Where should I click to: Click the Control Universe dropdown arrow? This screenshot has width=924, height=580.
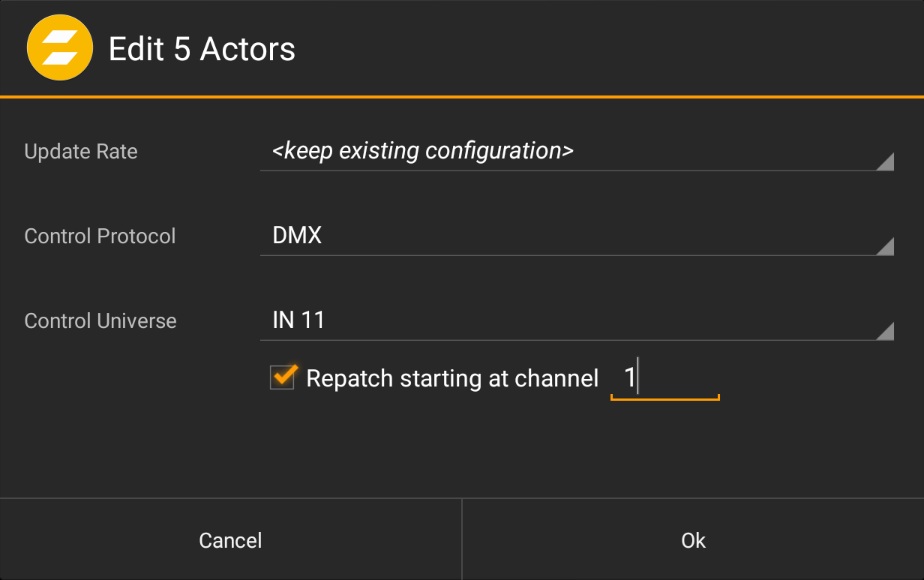coord(884,332)
